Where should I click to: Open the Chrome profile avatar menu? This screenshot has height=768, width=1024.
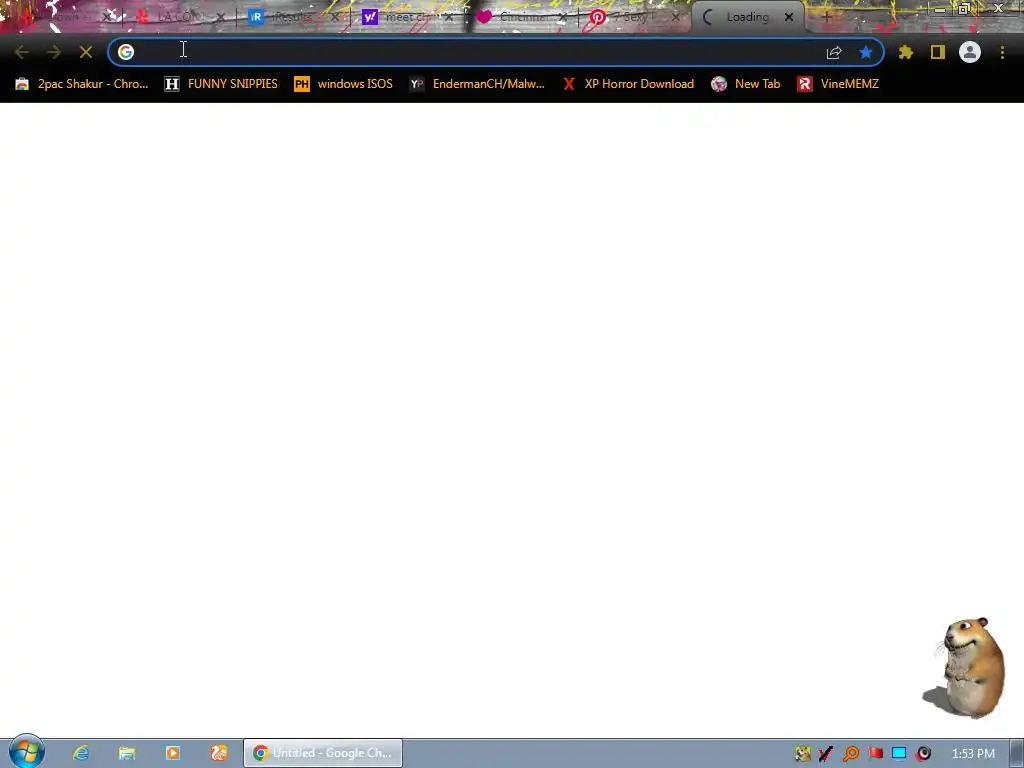pos(970,52)
